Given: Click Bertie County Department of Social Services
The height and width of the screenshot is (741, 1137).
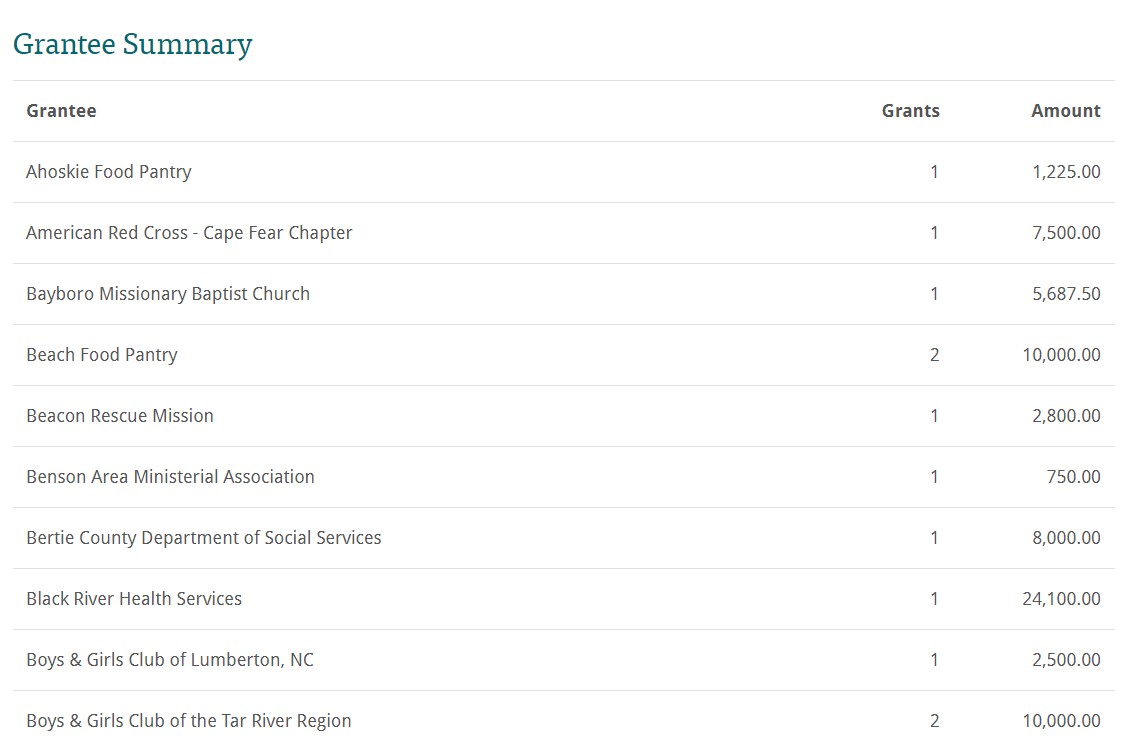Looking at the screenshot, I should tap(204, 538).
